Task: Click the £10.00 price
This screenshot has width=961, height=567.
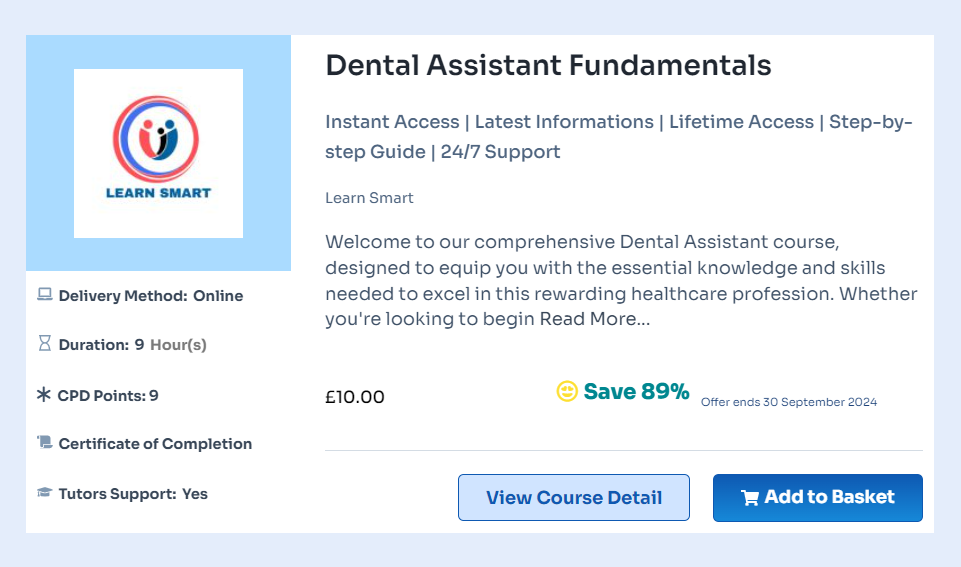Action: pyautogui.click(x=355, y=397)
